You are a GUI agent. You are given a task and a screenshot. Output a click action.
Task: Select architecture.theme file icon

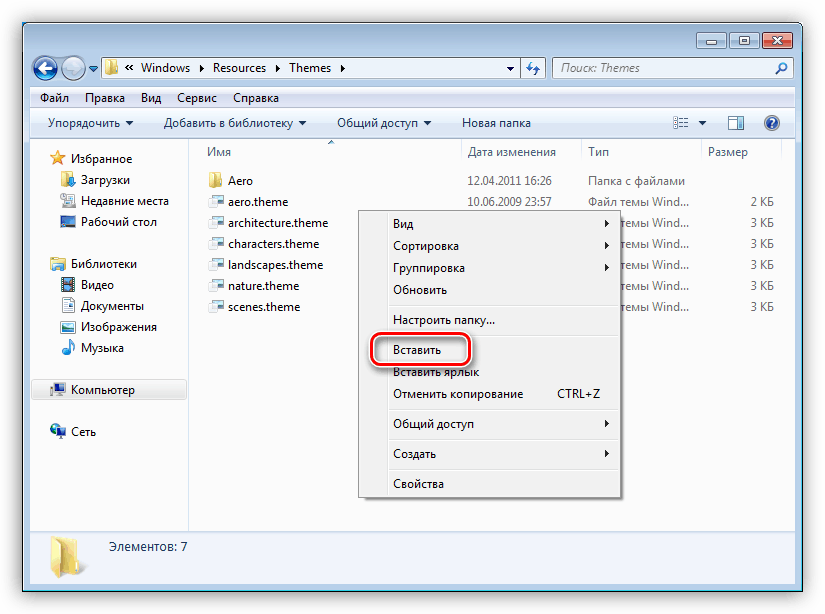[x=216, y=223]
